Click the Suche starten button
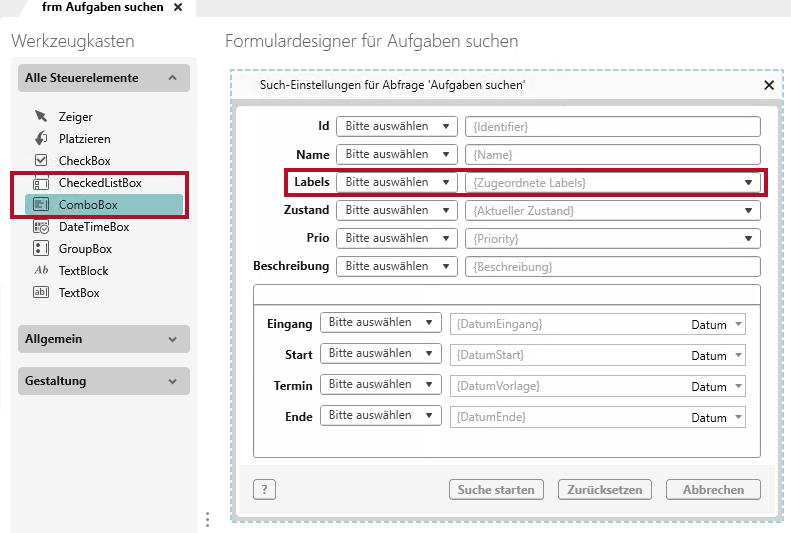791x533 pixels. [x=496, y=490]
